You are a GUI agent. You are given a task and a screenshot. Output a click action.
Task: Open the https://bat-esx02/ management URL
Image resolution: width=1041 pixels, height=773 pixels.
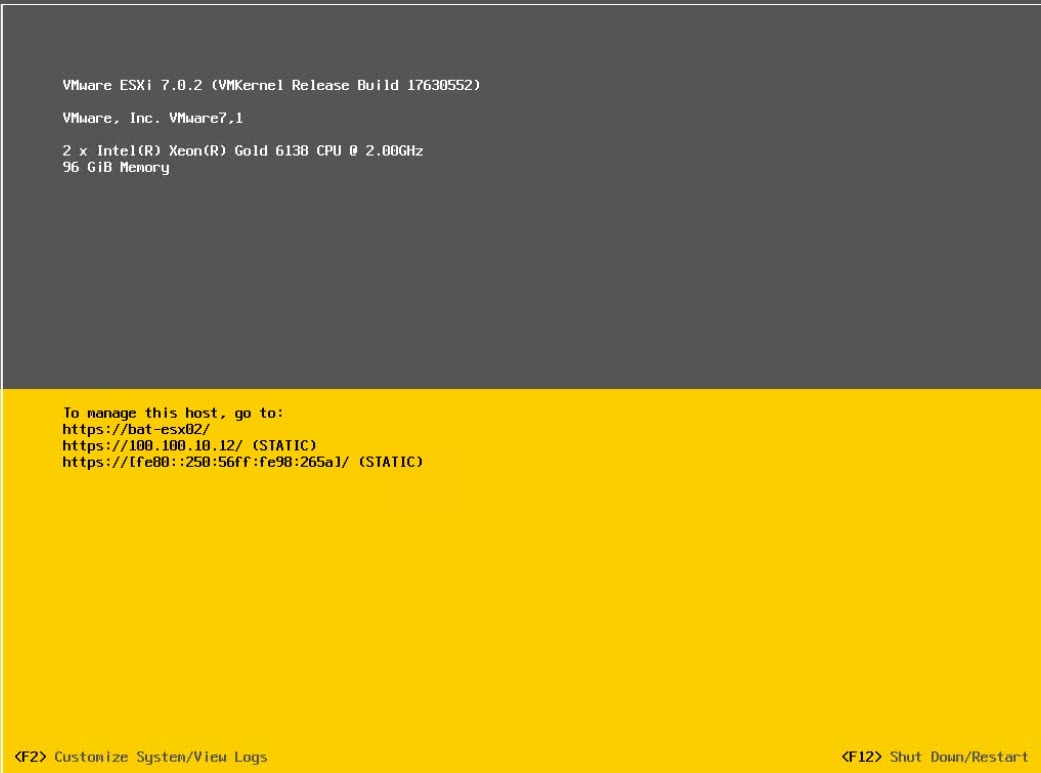(136, 428)
